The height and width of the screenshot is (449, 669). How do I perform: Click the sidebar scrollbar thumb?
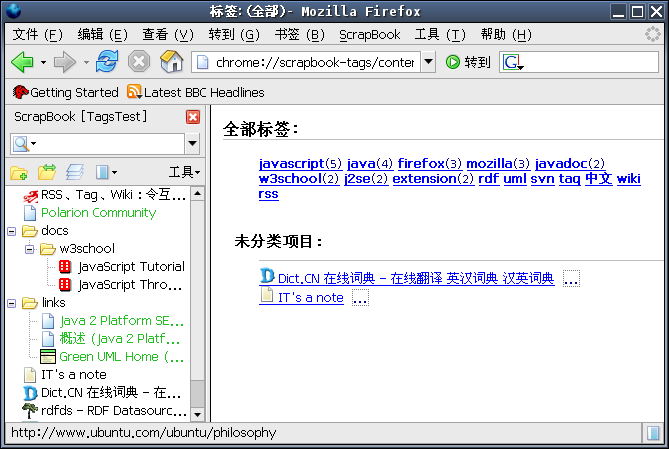[x=197, y=392]
